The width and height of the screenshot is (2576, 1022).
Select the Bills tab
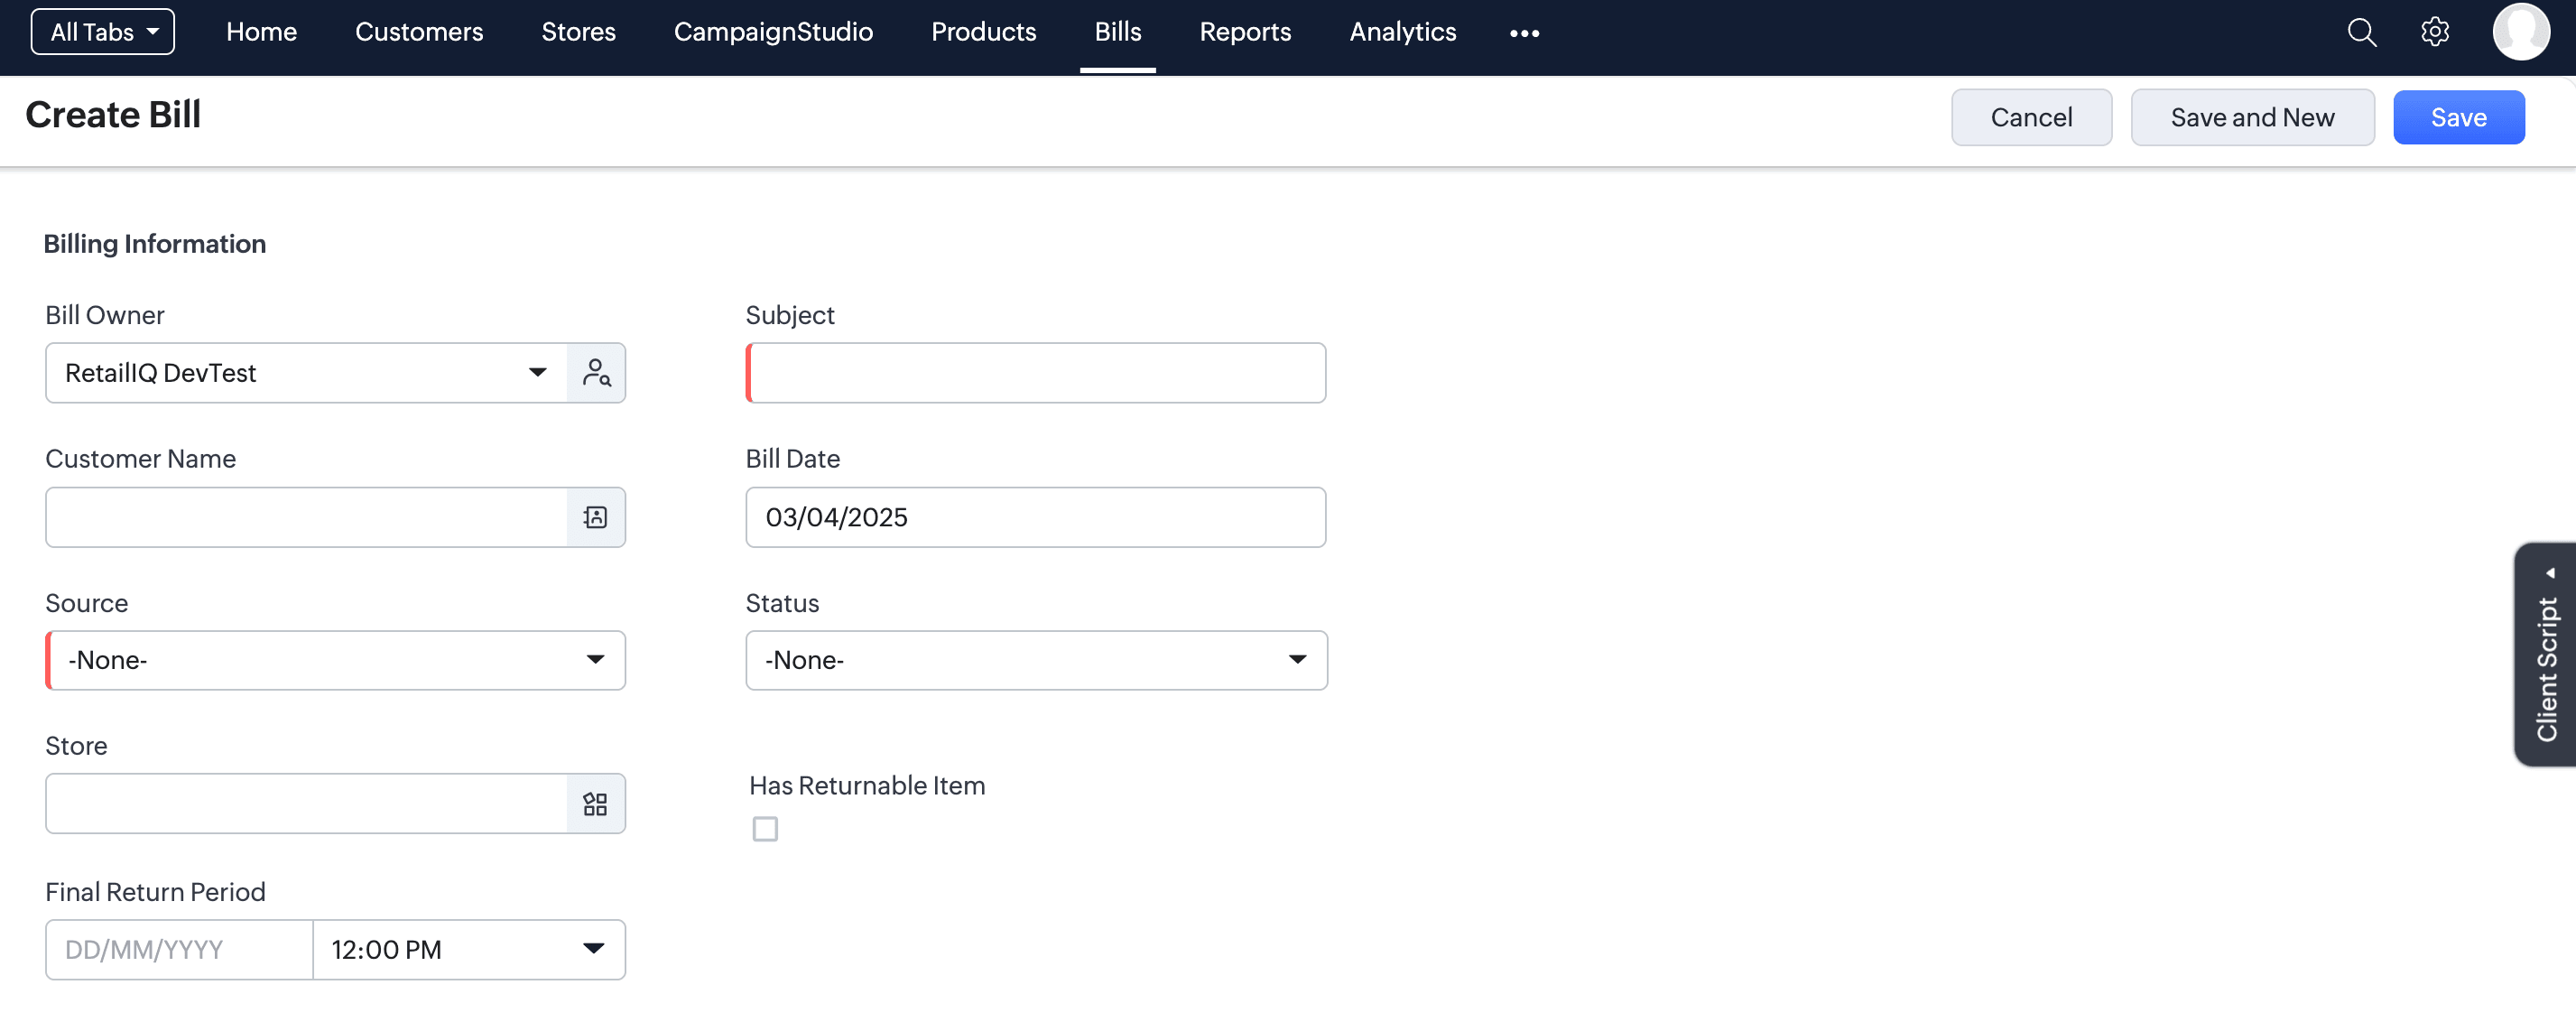(1117, 32)
